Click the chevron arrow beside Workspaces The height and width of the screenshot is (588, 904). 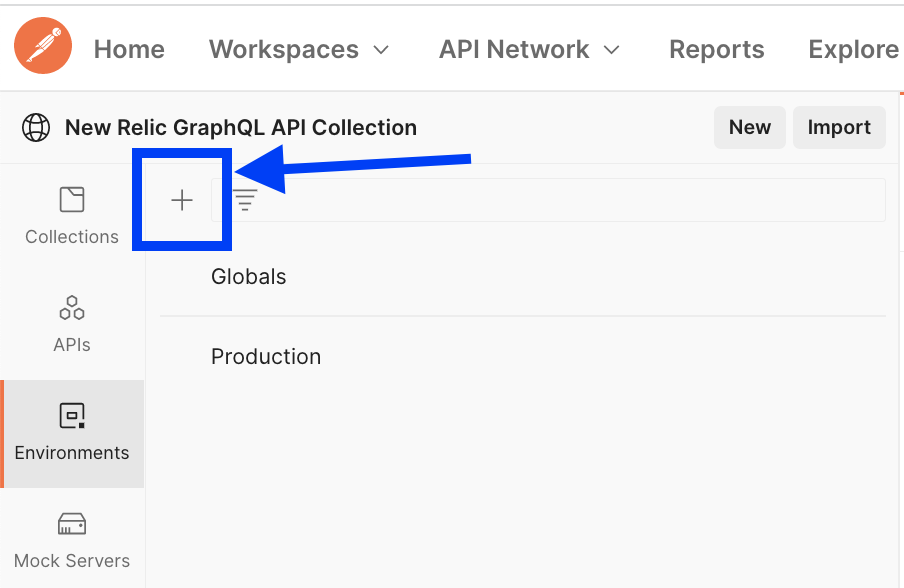click(x=380, y=50)
